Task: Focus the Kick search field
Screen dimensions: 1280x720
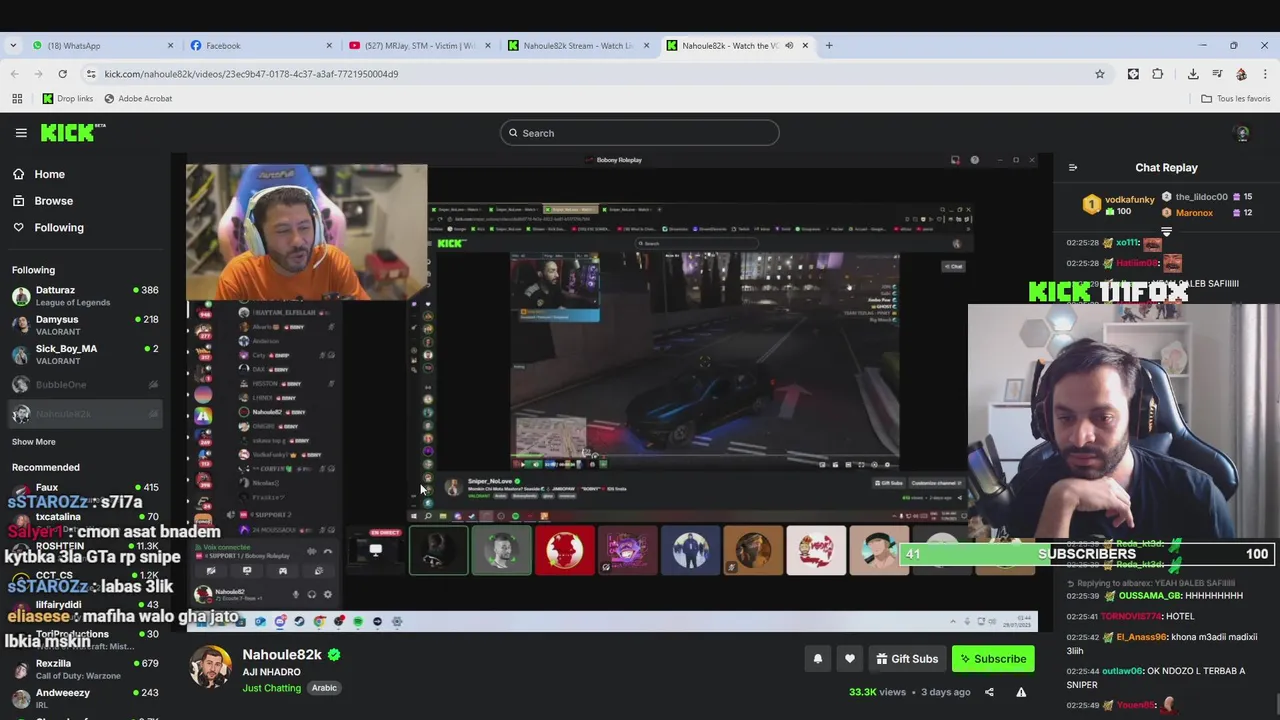Action: click(x=639, y=133)
